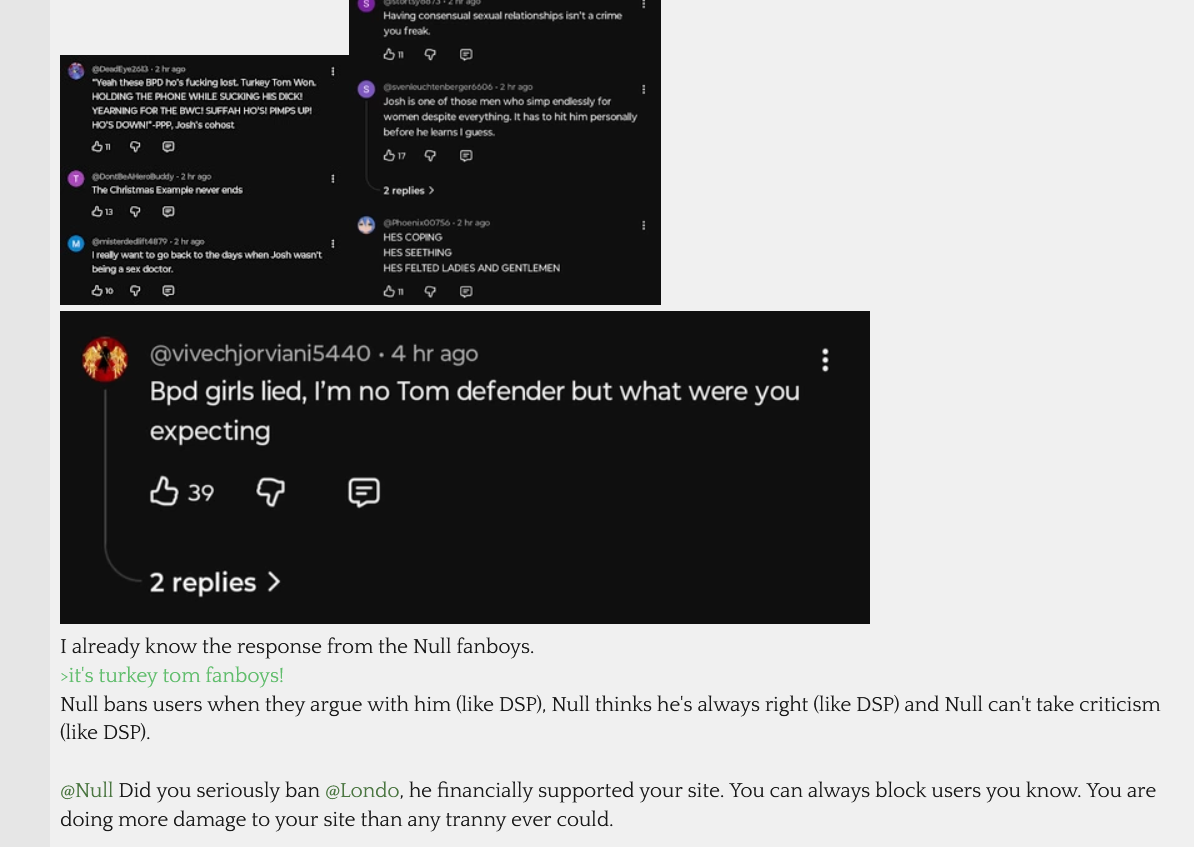Image resolution: width=1194 pixels, height=847 pixels.
Task: Like the "HES COPING" comment by Phoenix00756
Action: pyautogui.click(x=389, y=292)
